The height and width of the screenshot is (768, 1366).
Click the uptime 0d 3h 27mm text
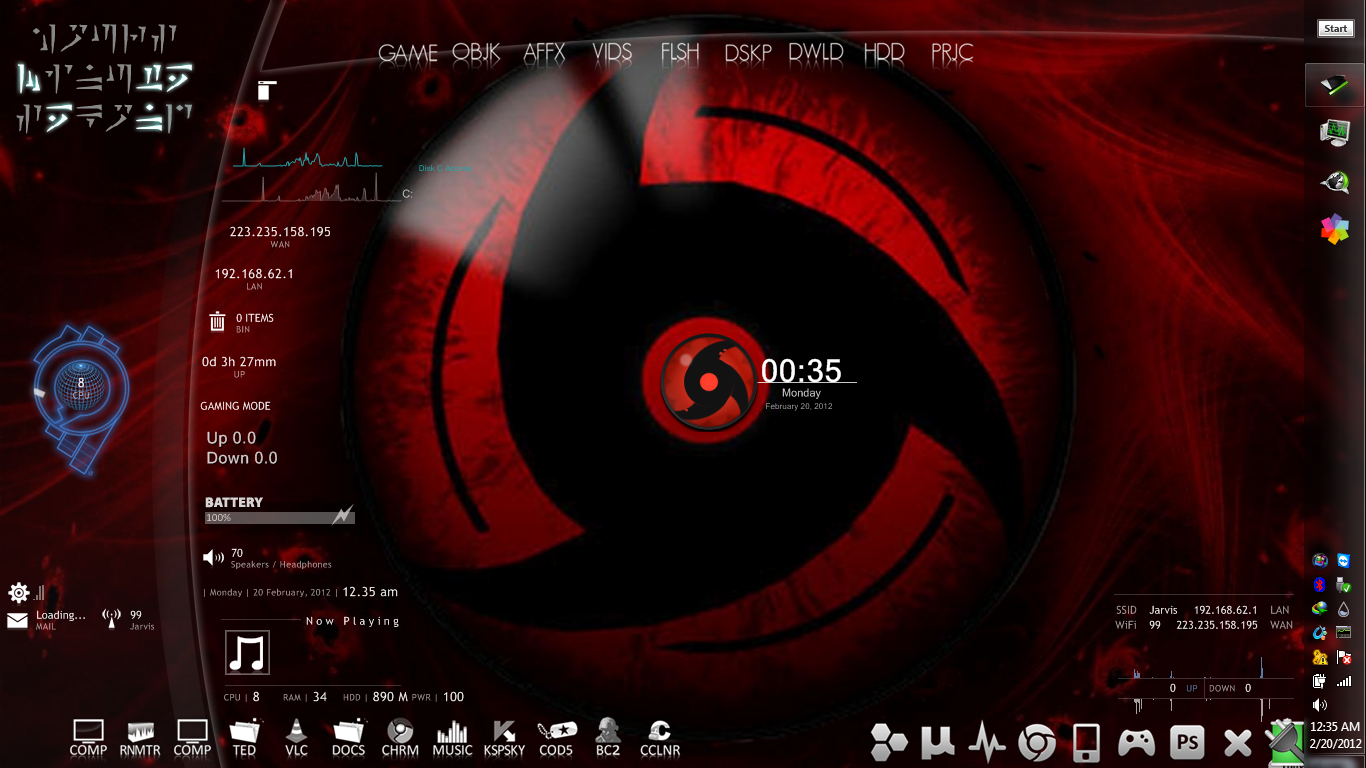pos(239,362)
